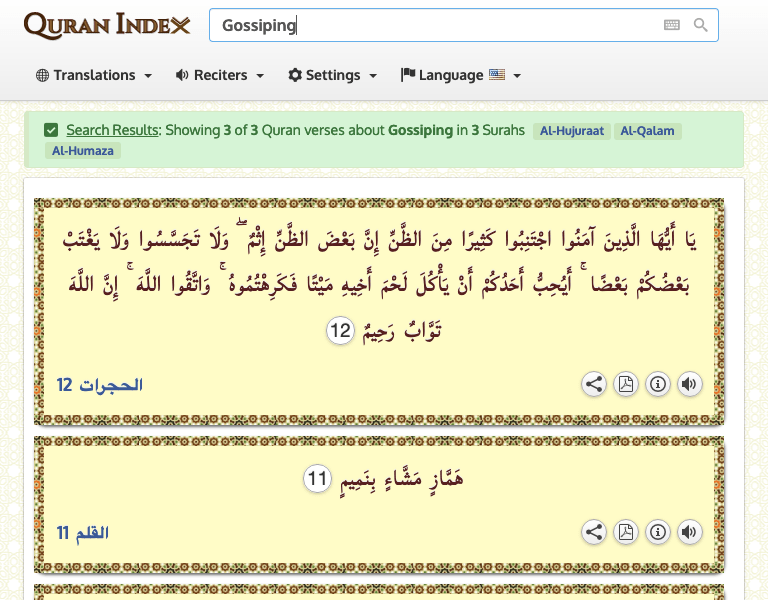The width and height of the screenshot is (768, 600).
Task: Open the الحجرات 12 verse link
Action: coord(99,384)
